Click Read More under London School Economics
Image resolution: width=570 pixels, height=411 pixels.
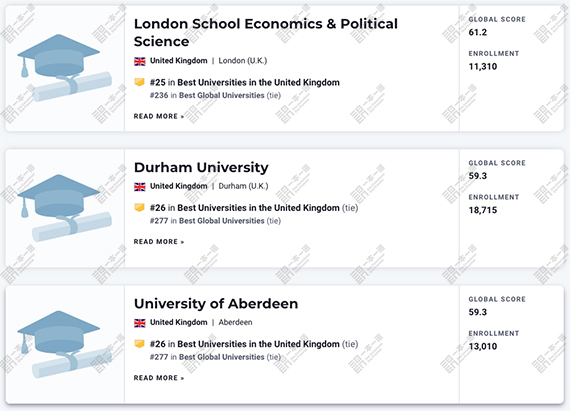159,116
